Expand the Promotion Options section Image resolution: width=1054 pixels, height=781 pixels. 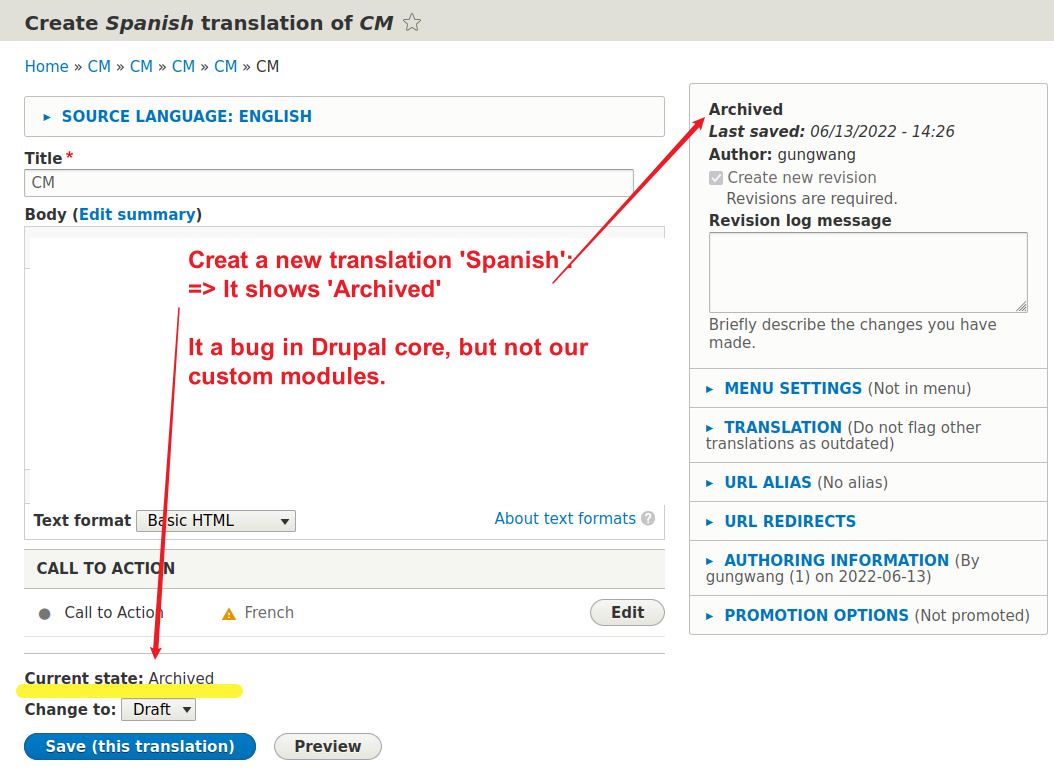pos(816,615)
